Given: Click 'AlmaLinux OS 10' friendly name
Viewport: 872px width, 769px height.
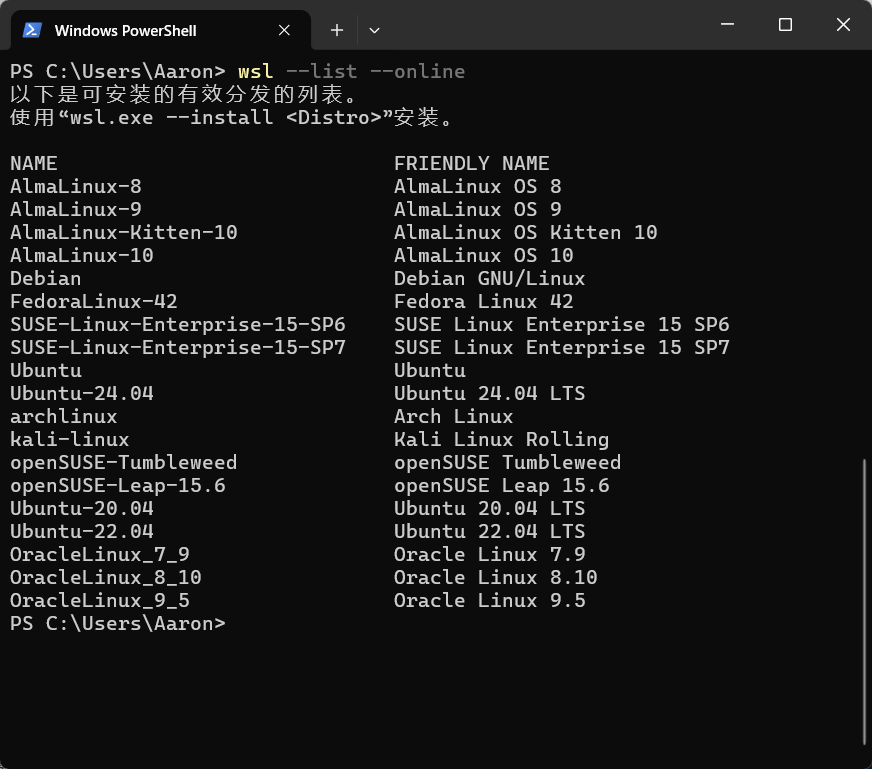Looking at the screenshot, I should pyautogui.click(x=484, y=255).
